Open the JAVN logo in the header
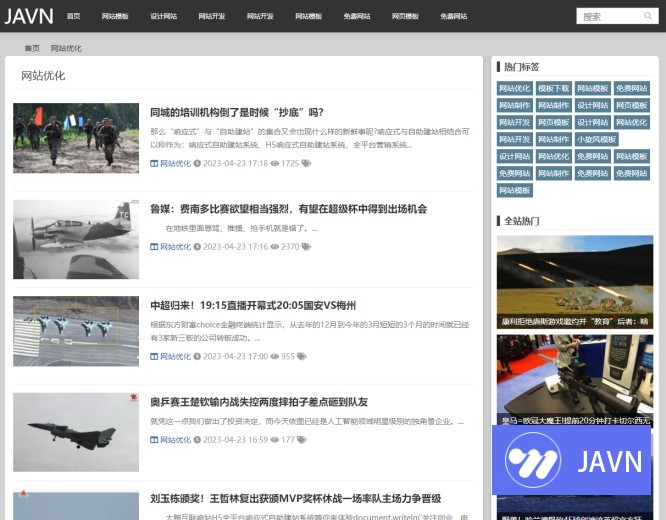The image size is (666, 520). pos(29,16)
